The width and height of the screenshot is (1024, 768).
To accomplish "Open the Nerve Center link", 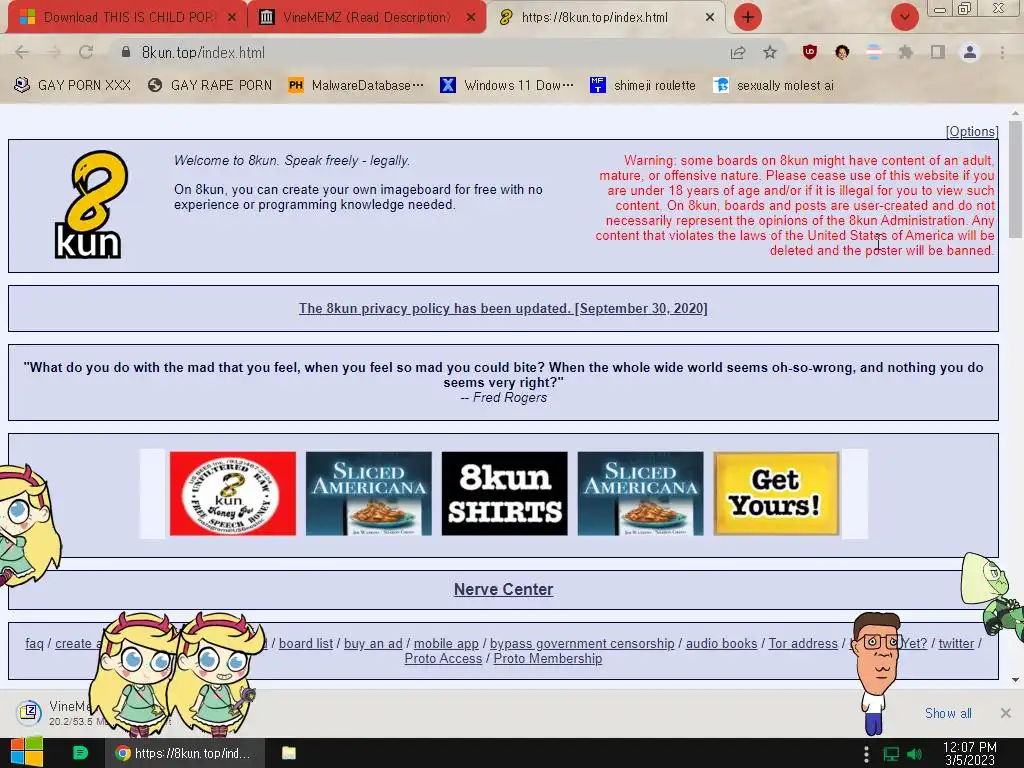I will click(x=504, y=589).
